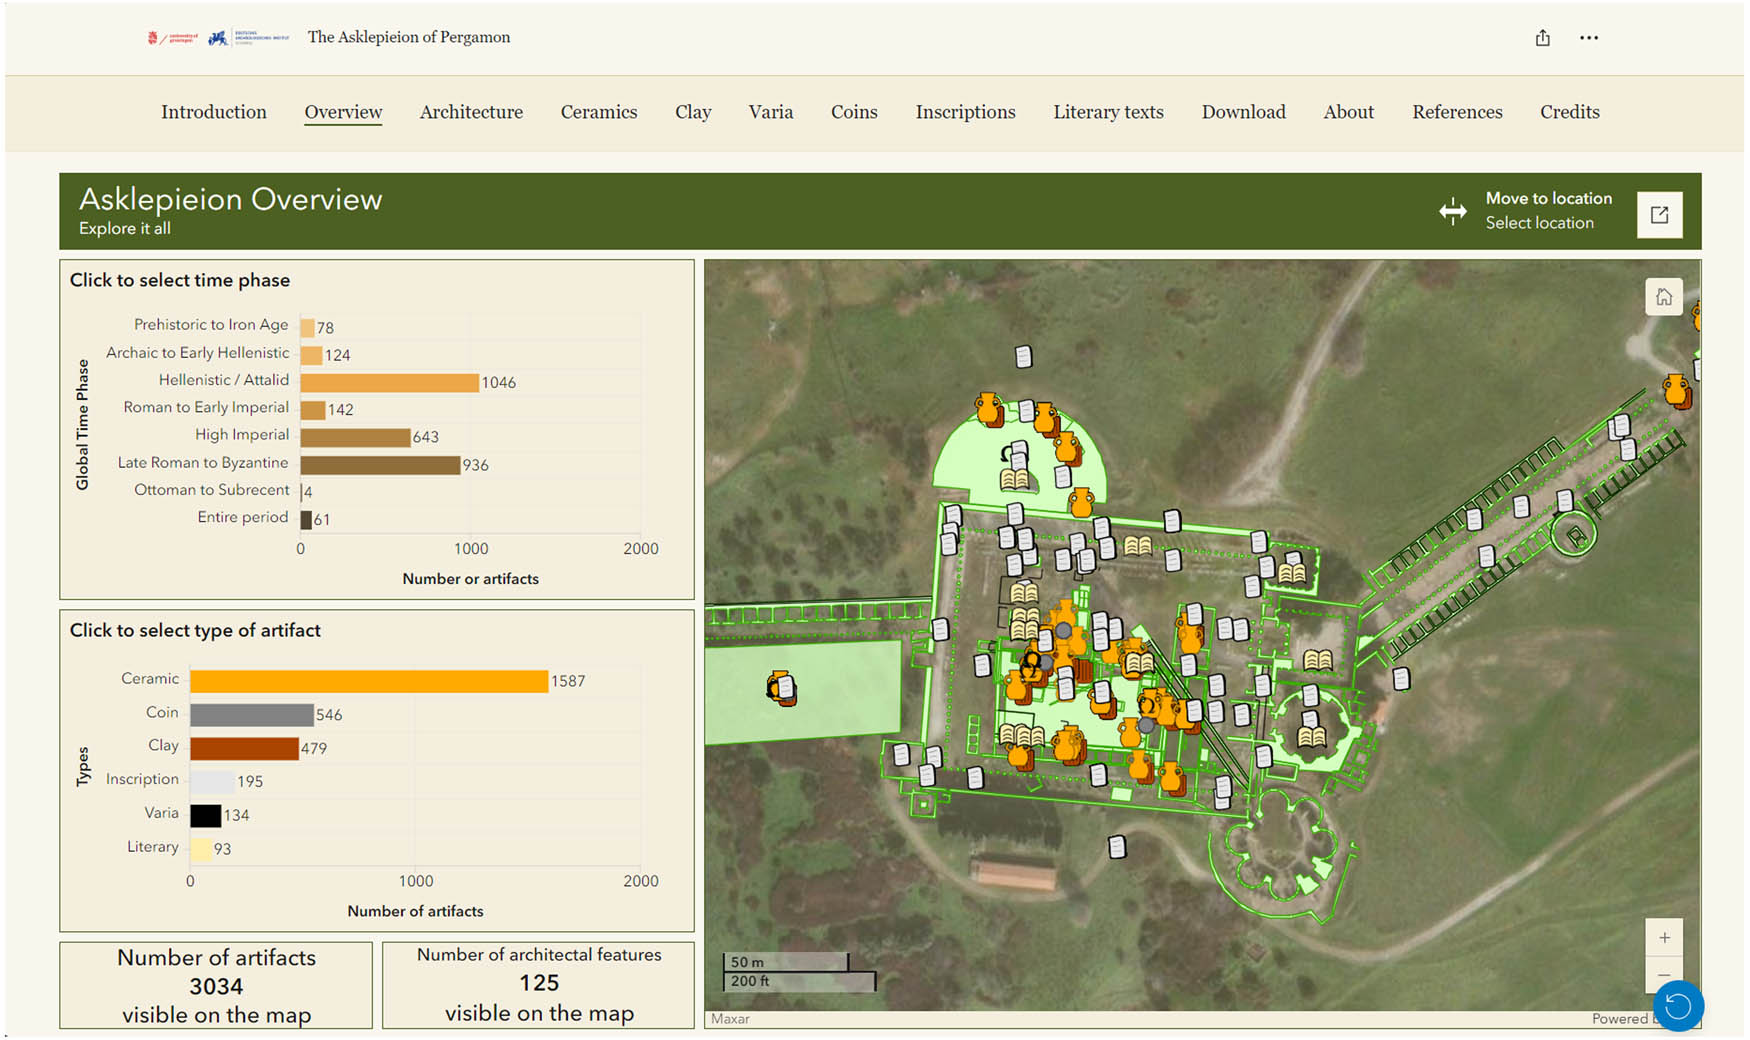The image size is (1750, 1040).
Task: Open the Literary texts section
Action: [x=1108, y=112]
